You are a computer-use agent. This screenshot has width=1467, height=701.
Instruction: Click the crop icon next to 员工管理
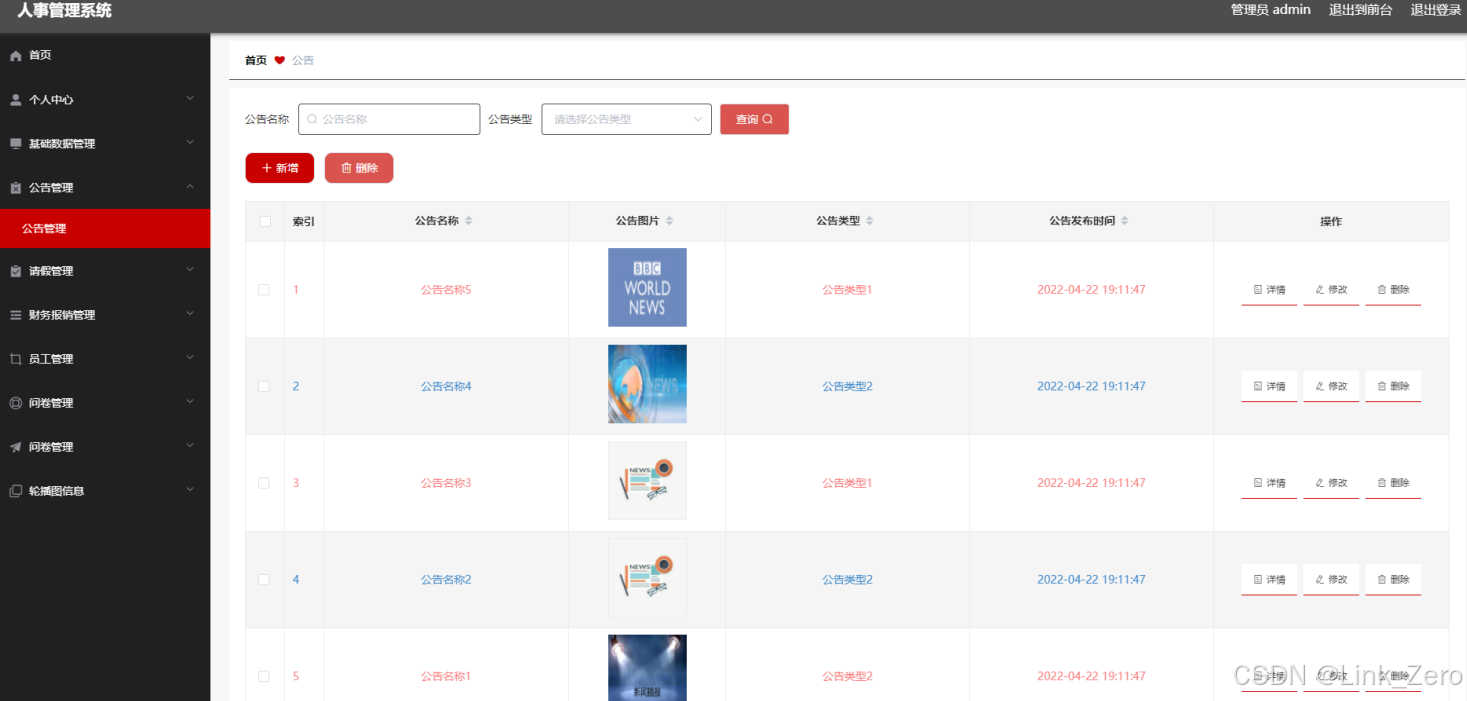point(15,359)
